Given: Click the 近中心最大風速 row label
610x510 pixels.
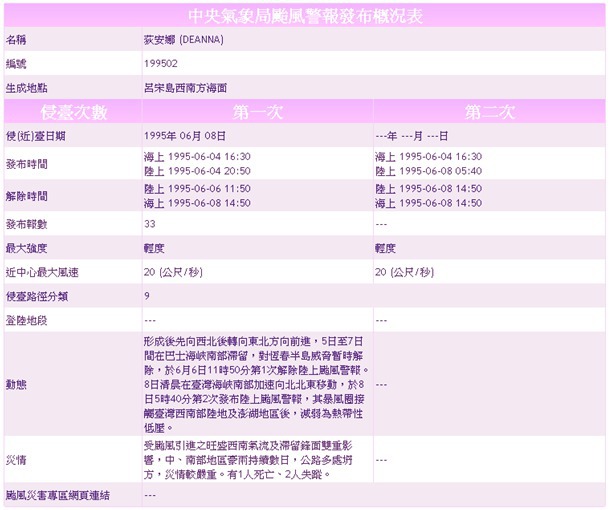Looking at the screenshot, I should pyautogui.click(x=42, y=272).
